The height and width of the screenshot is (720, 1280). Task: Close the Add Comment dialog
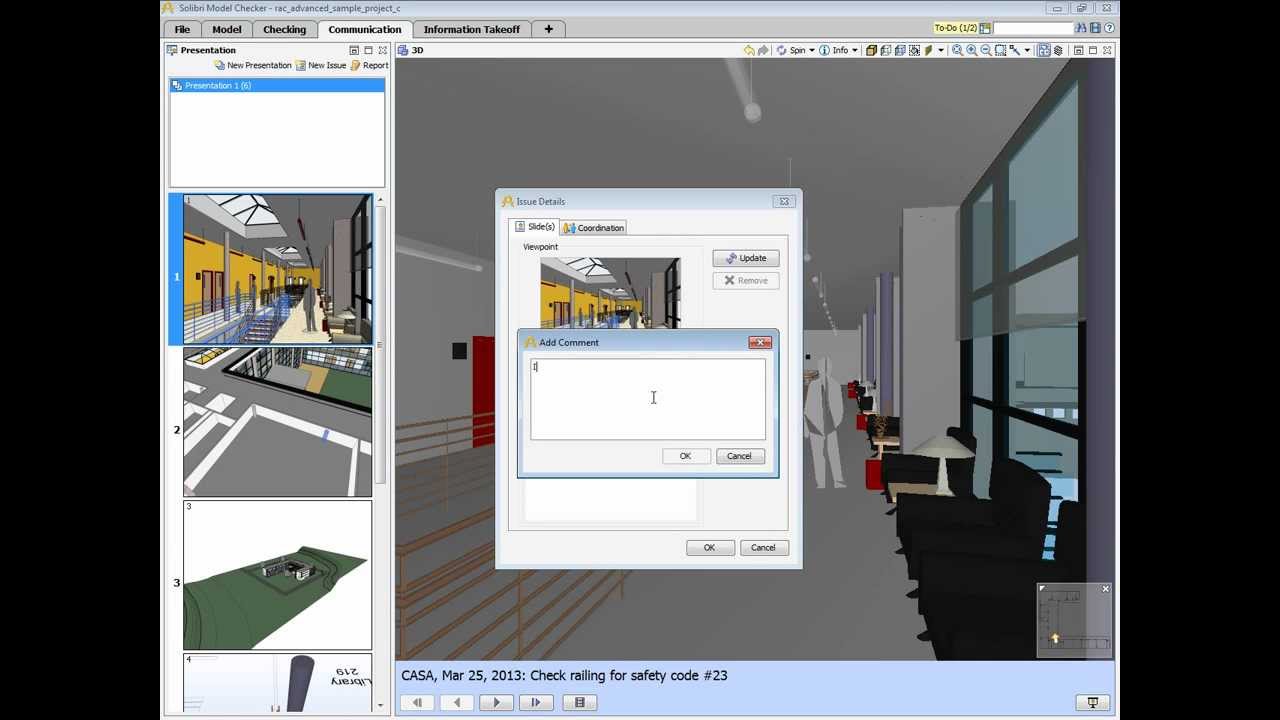760,342
